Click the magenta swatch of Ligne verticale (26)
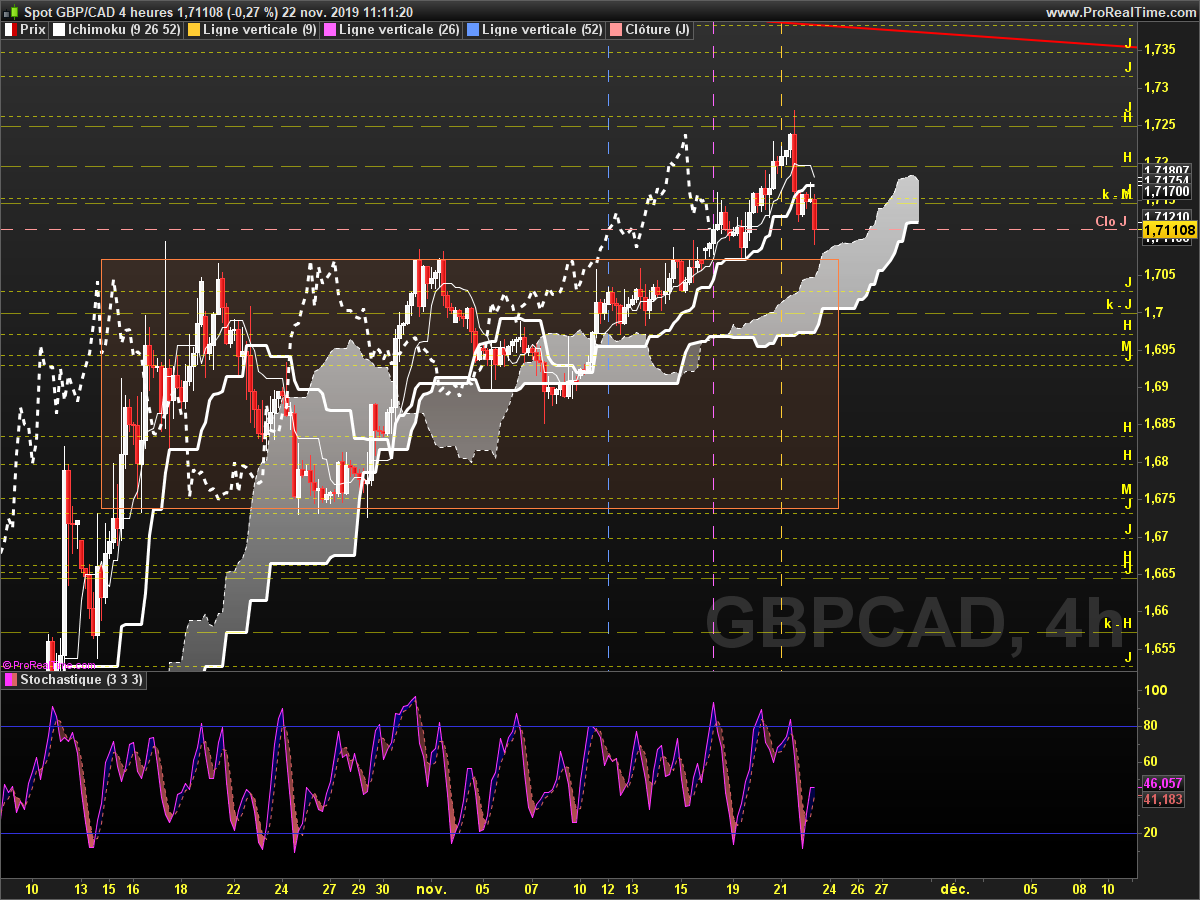The width and height of the screenshot is (1200, 900). (330, 30)
